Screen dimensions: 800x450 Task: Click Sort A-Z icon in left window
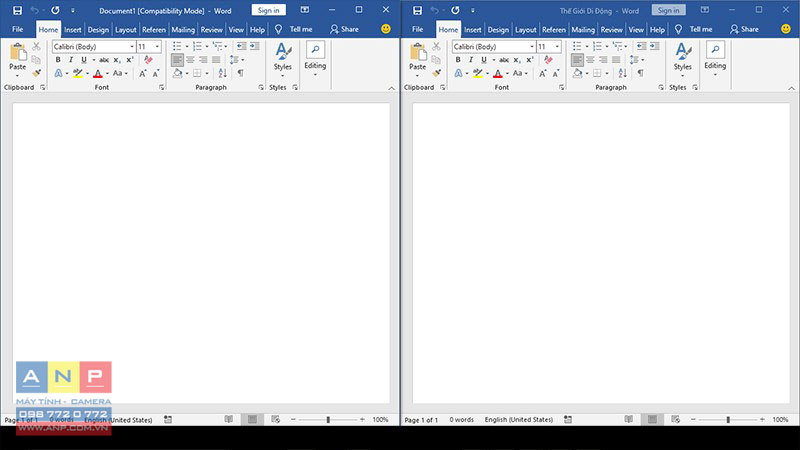(222, 73)
